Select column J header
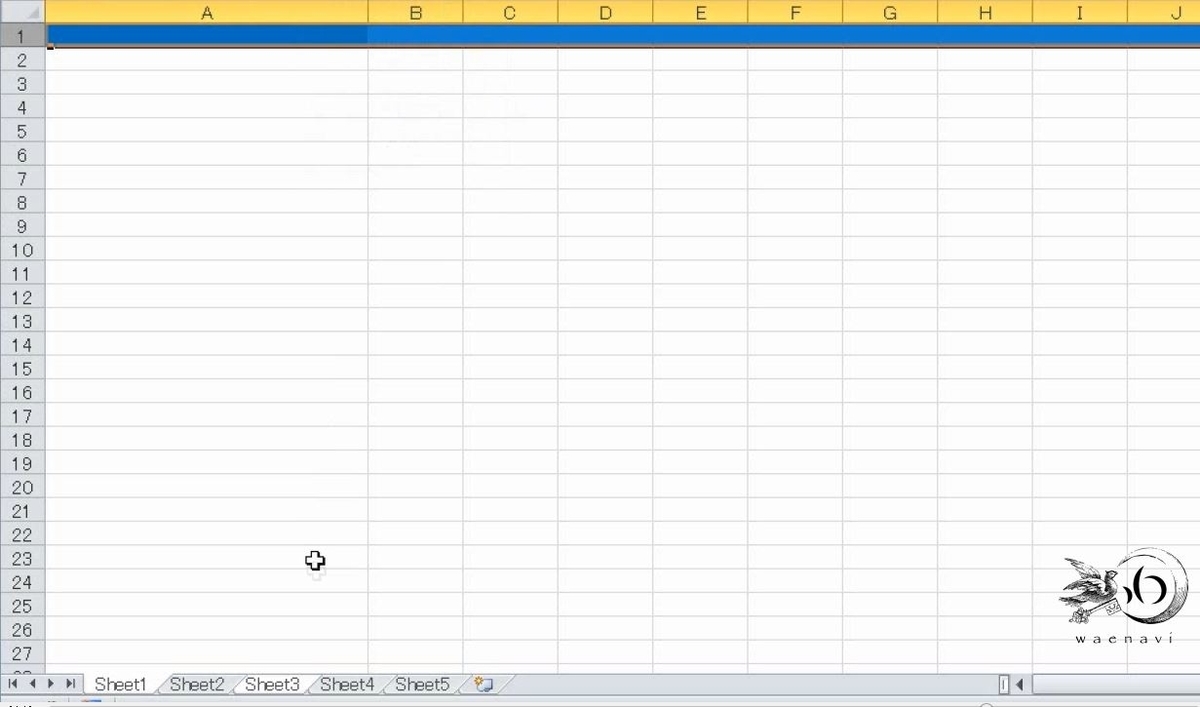Viewport: 1200px width, 707px height. 1164,12
